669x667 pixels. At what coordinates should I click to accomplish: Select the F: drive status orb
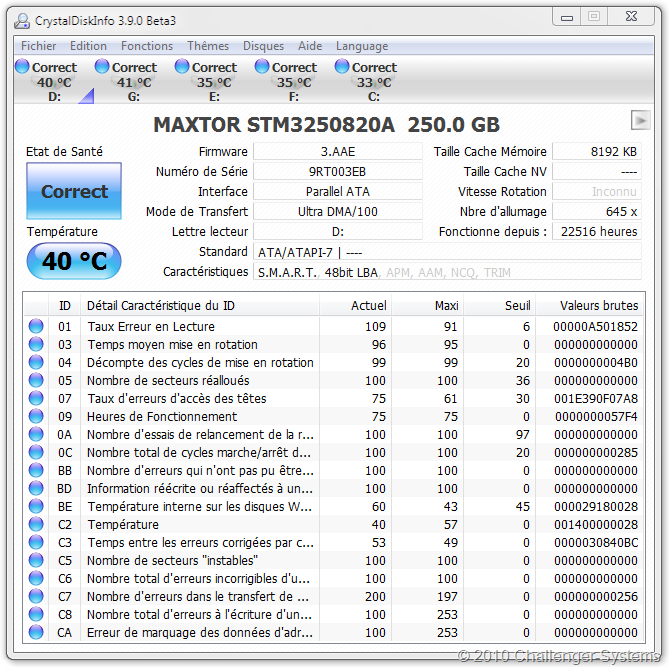point(262,67)
